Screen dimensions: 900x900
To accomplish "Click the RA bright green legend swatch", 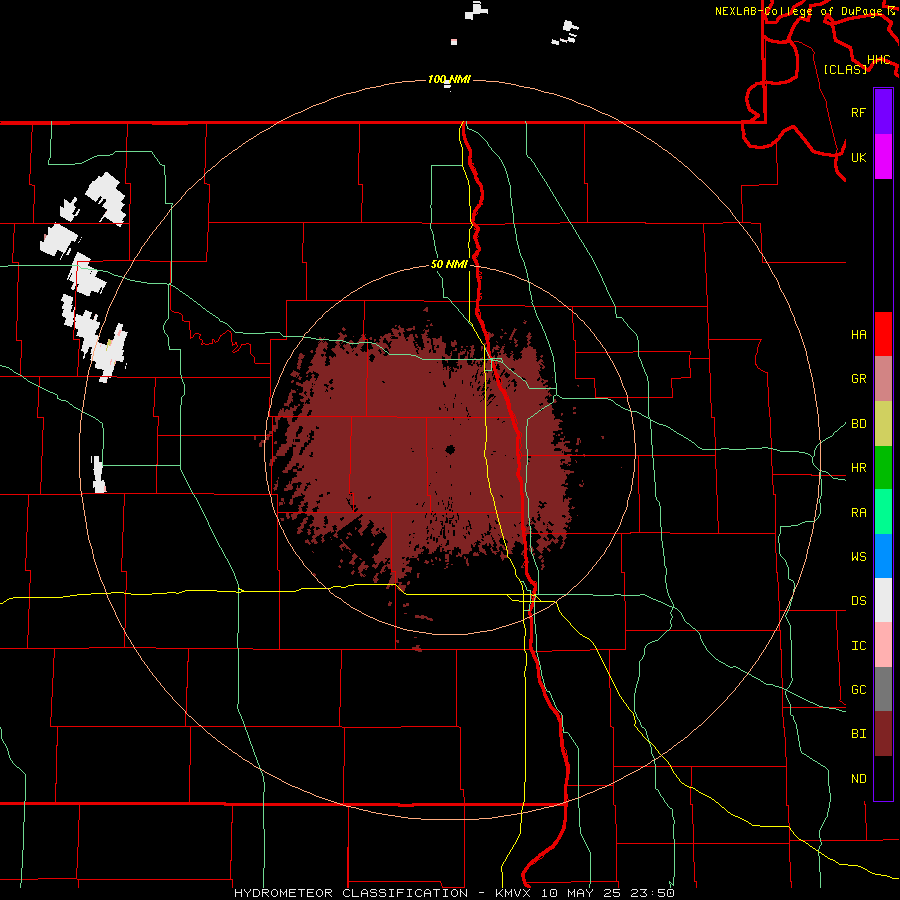I will (x=883, y=512).
